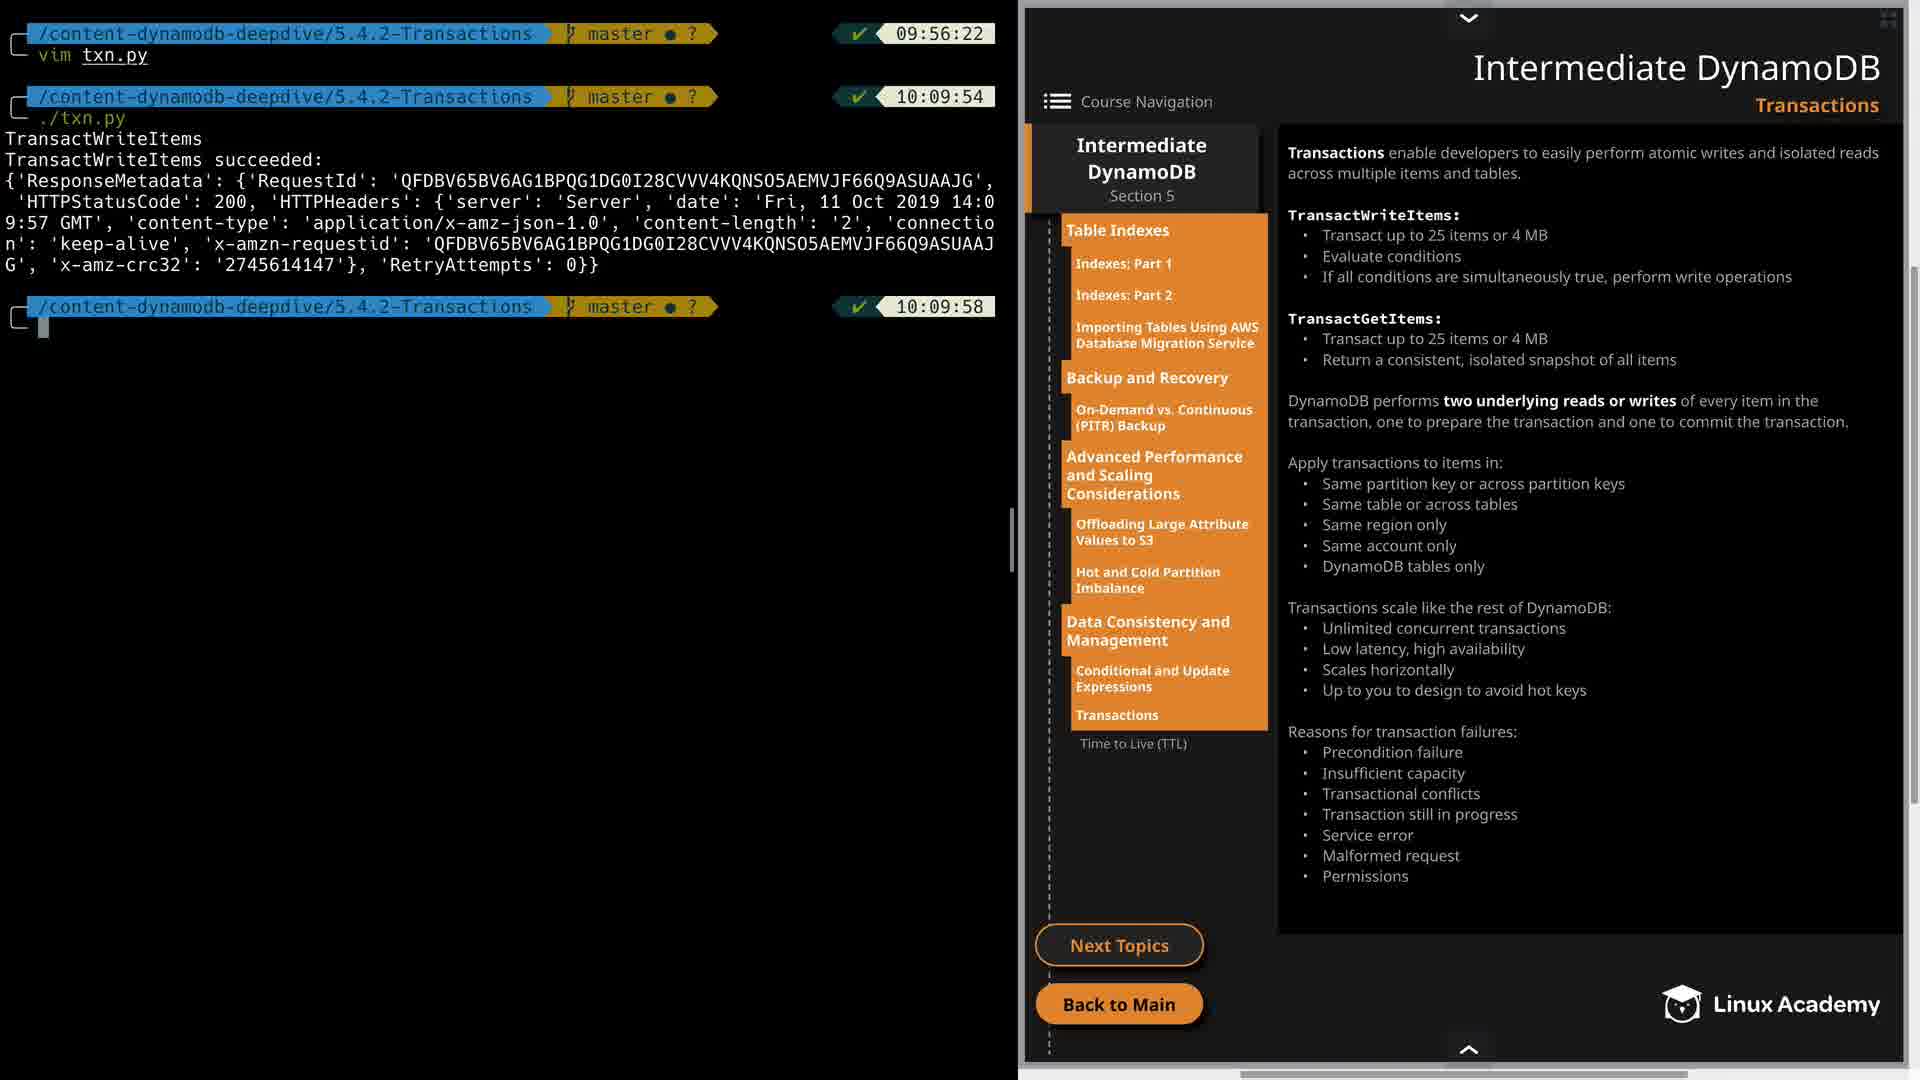
Task: Open the Backup and Recovery section
Action: (x=1146, y=378)
